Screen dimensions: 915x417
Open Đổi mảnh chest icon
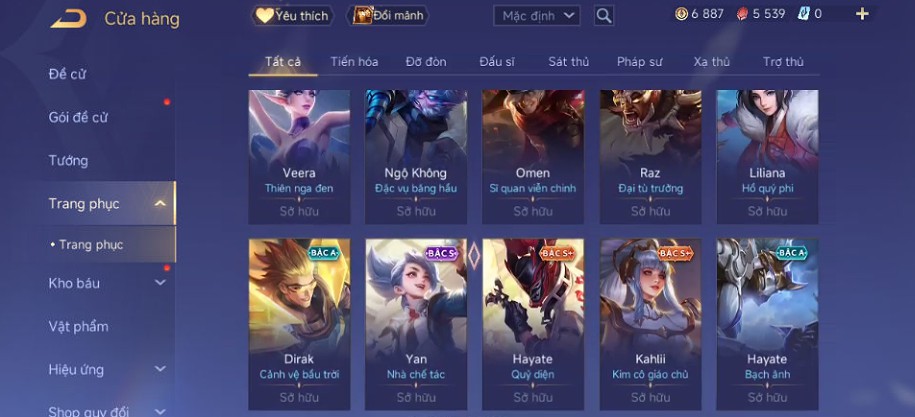coord(362,16)
